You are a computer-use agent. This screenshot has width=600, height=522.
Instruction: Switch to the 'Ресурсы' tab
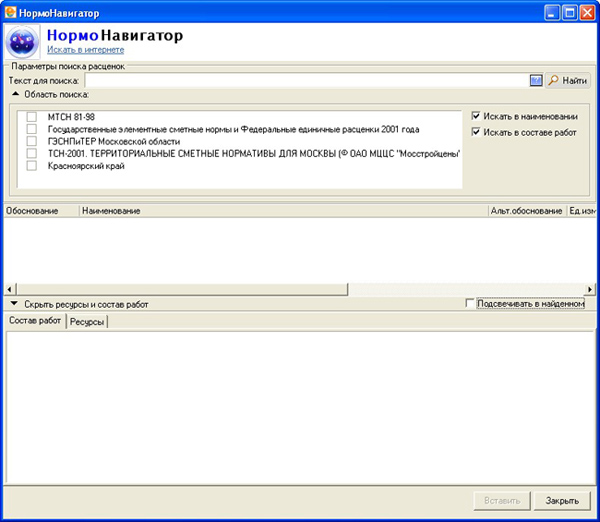87,321
